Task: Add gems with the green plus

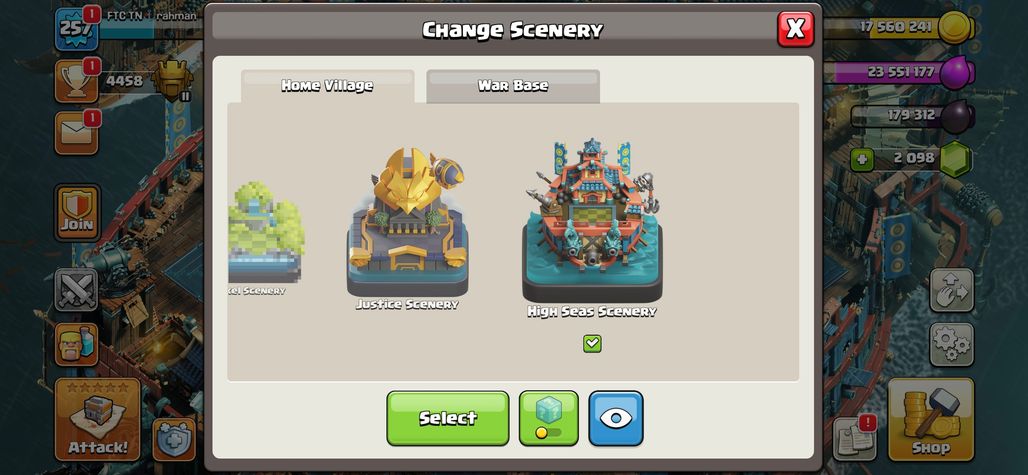Action: coord(861,159)
